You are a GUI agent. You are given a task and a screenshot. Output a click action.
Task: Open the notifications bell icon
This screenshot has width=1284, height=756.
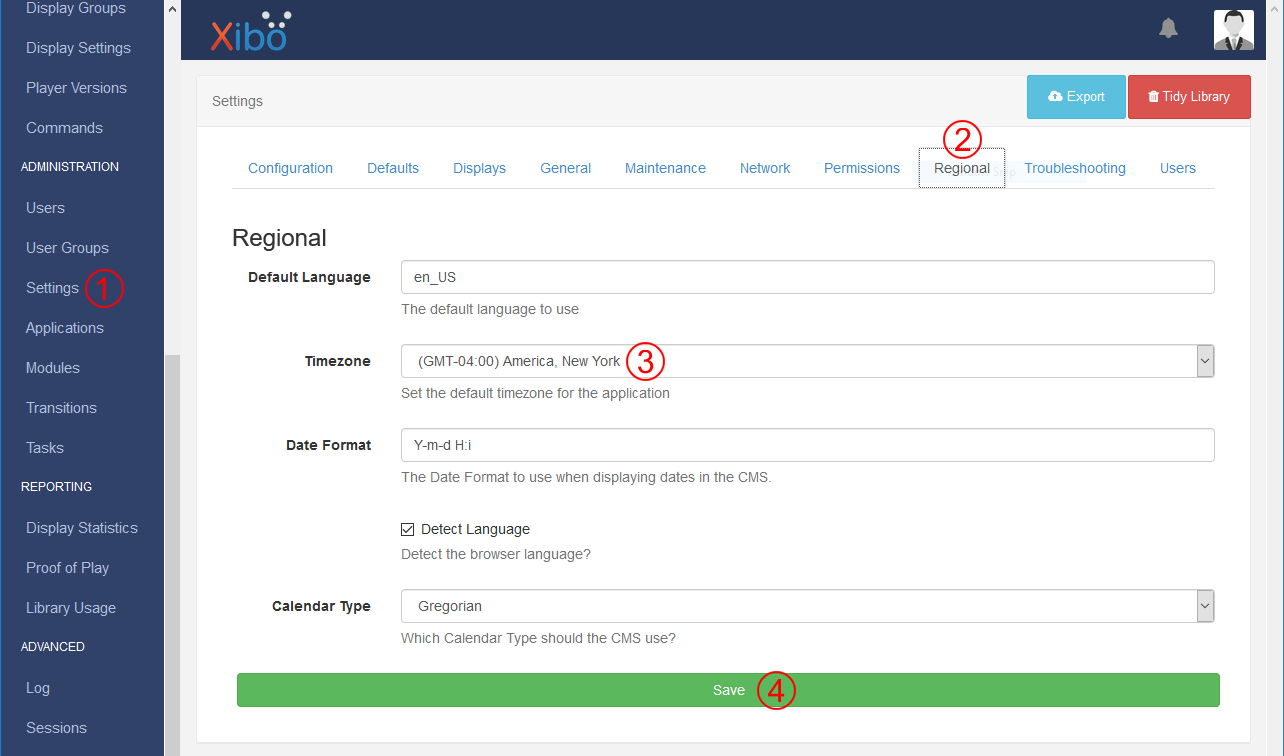(1168, 28)
